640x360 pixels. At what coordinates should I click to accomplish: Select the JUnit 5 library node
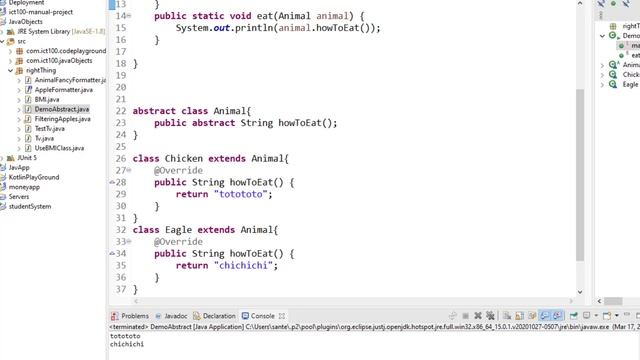point(27,158)
